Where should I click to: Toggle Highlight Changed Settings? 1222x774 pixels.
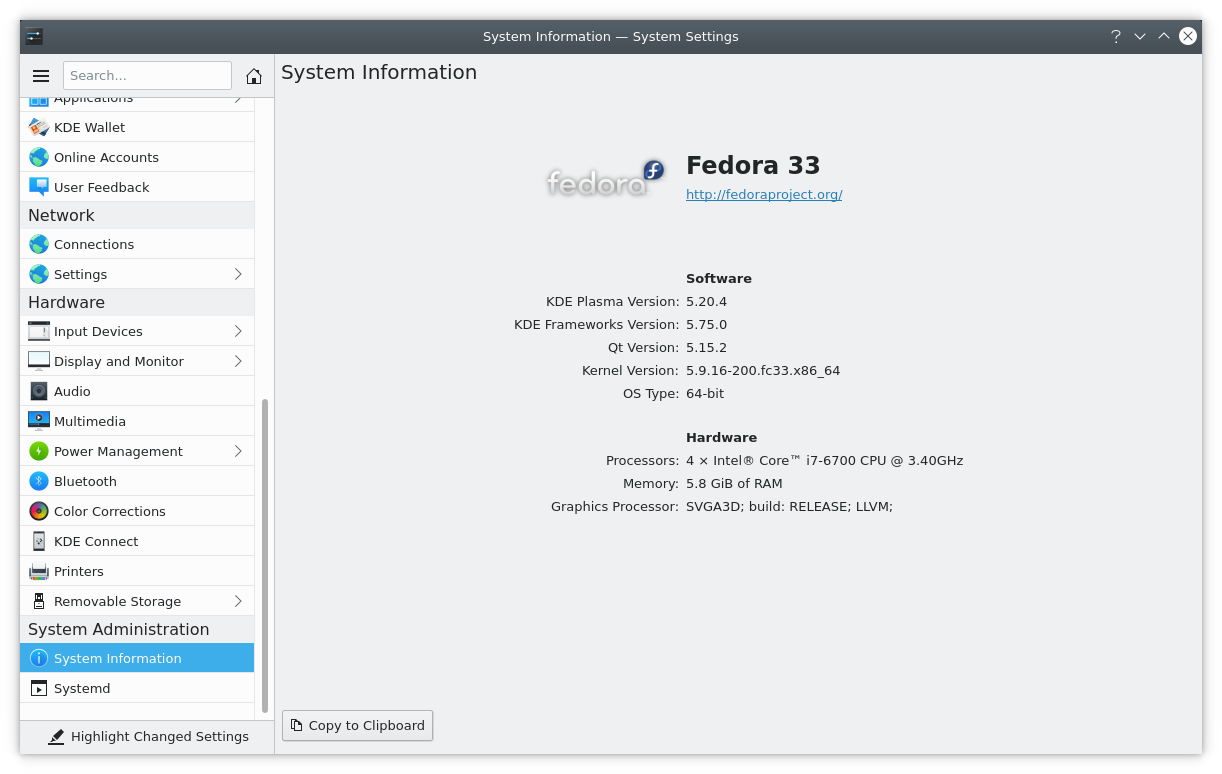click(x=147, y=737)
